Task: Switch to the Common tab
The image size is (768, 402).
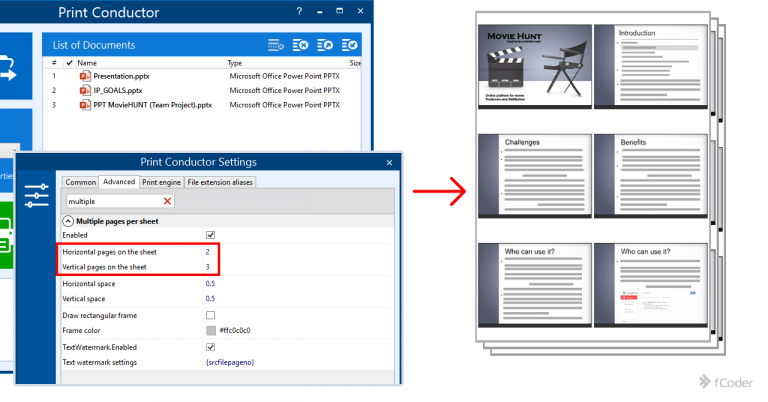Action: point(80,182)
